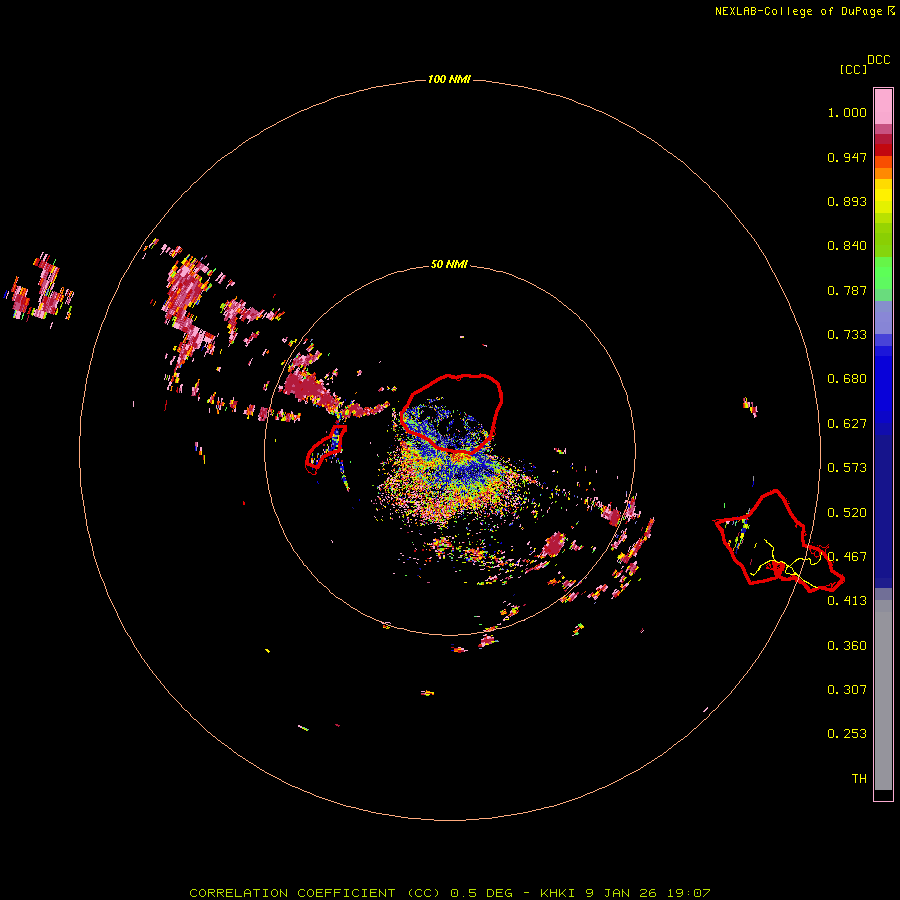
Task: Click the TH legend label
Action: (859, 778)
